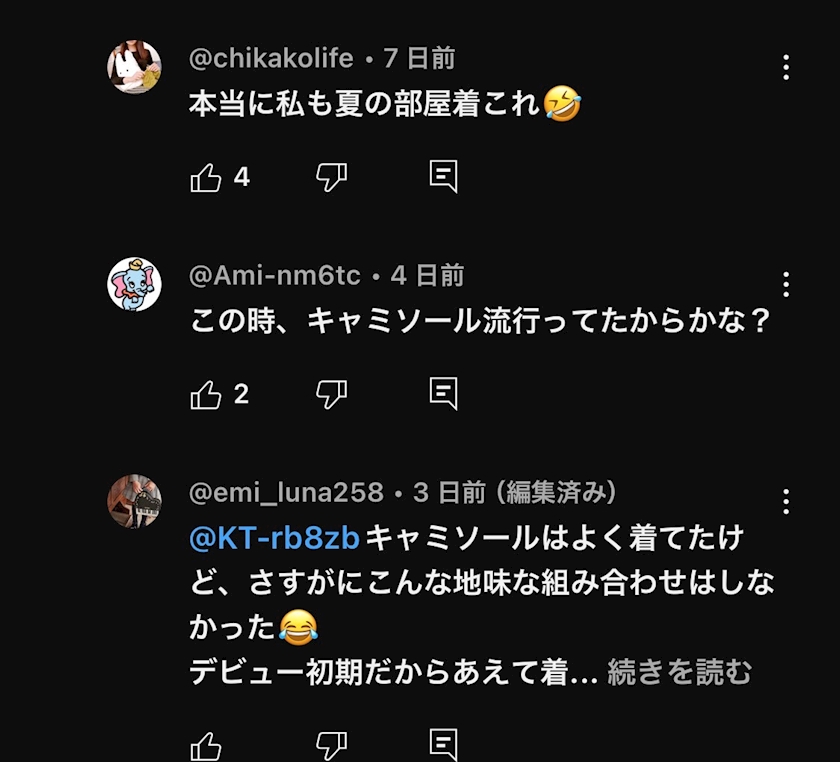
Task: Dislike the comment by @emi_luna258
Action: click(x=331, y=746)
